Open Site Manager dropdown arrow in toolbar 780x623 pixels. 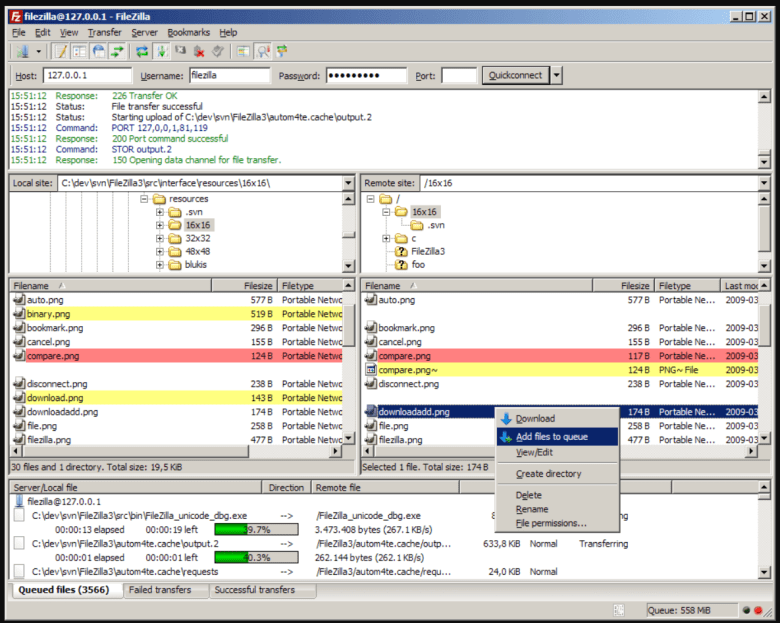(38, 51)
